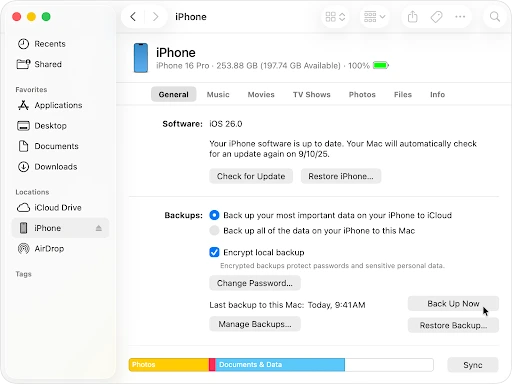
Task: Click the Manage Backups... button
Action: [x=255, y=324]
